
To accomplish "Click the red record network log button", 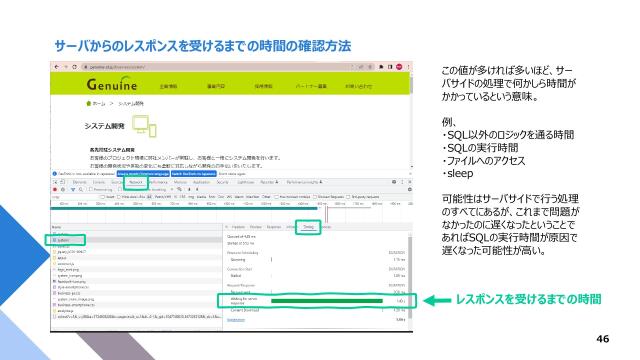I will (55, 189).
